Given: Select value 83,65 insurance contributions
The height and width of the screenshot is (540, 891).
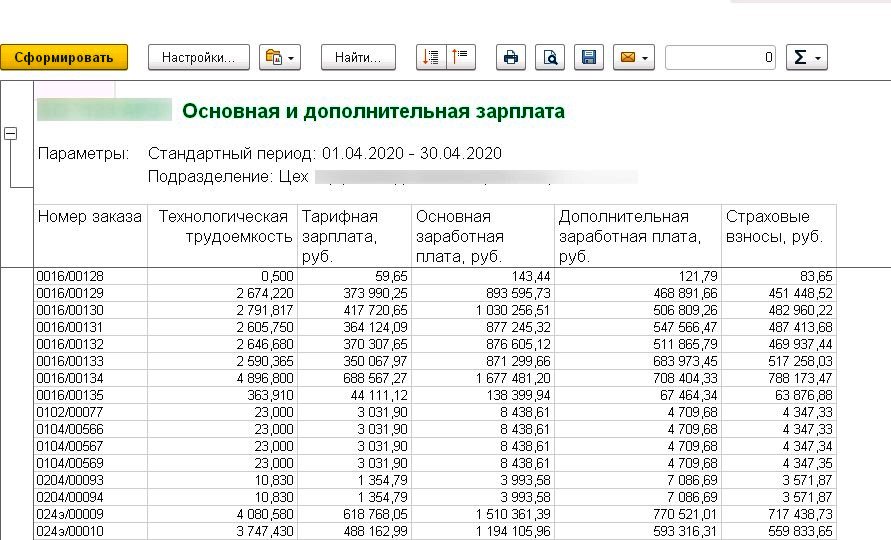Looking at the screenshot, I should (779, 276).
